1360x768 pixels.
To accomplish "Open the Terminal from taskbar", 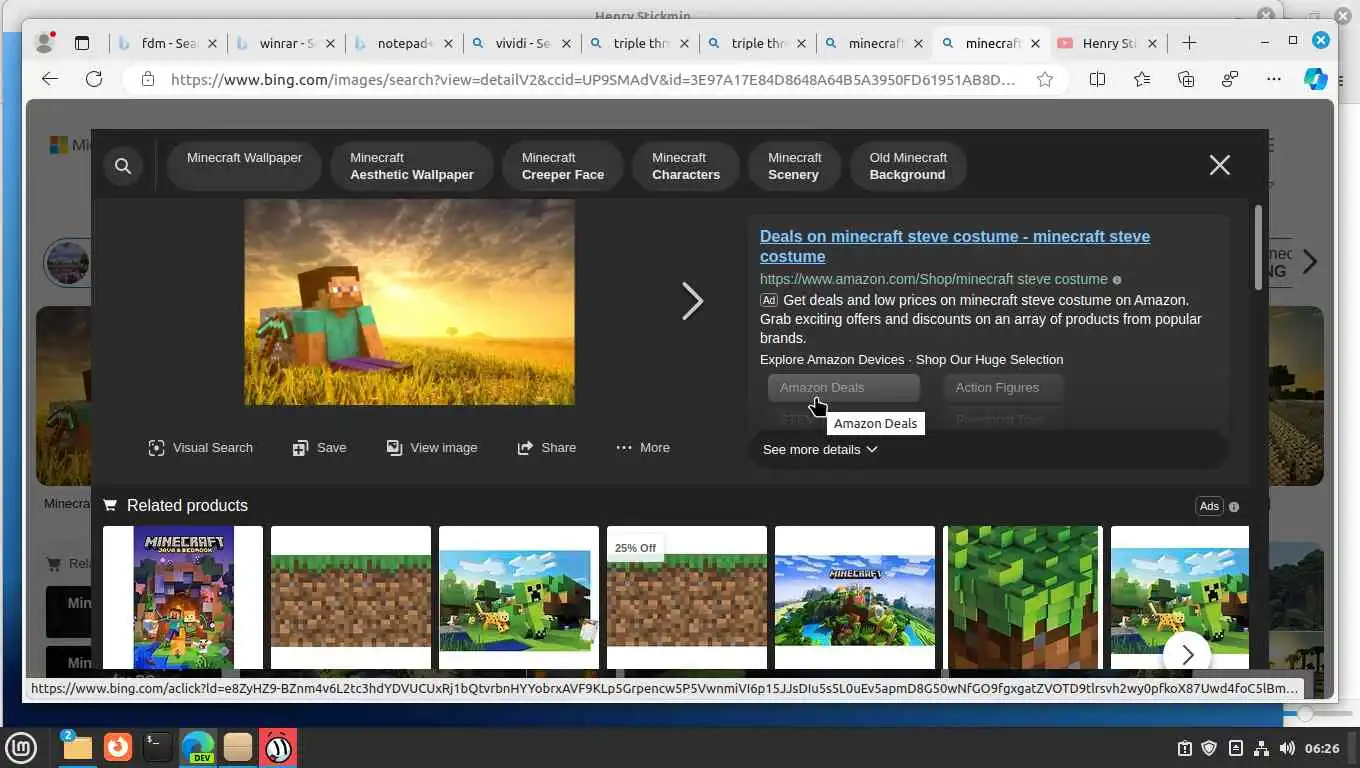I will pyautogui.click(x=158, y=747).
